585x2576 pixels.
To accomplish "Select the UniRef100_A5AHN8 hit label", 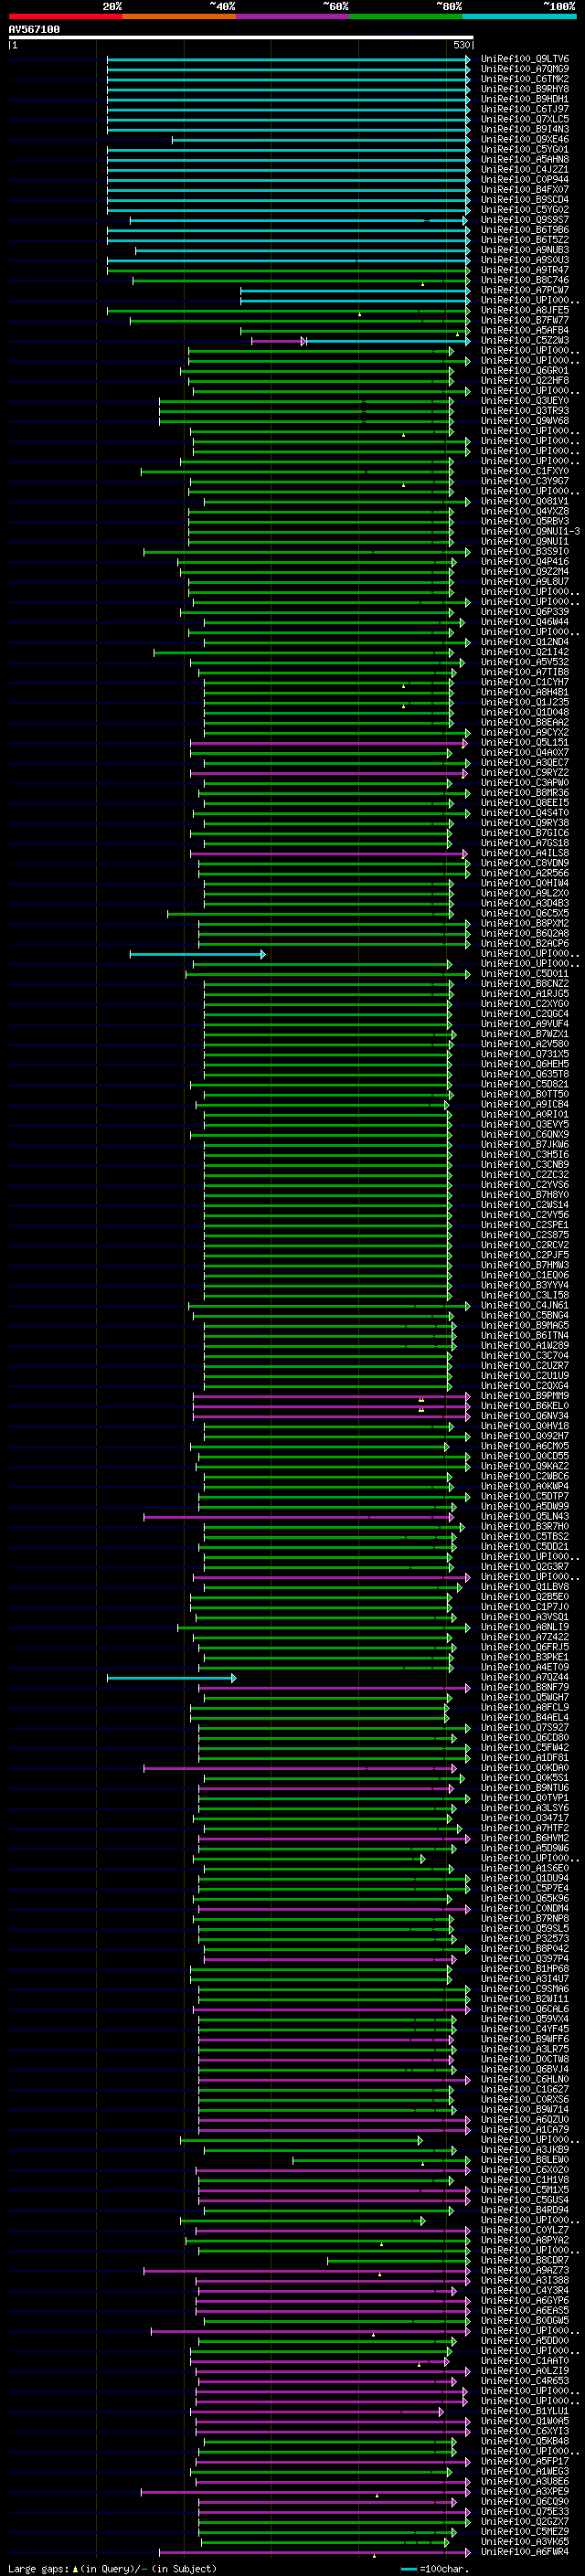I will tap(525, 159).
